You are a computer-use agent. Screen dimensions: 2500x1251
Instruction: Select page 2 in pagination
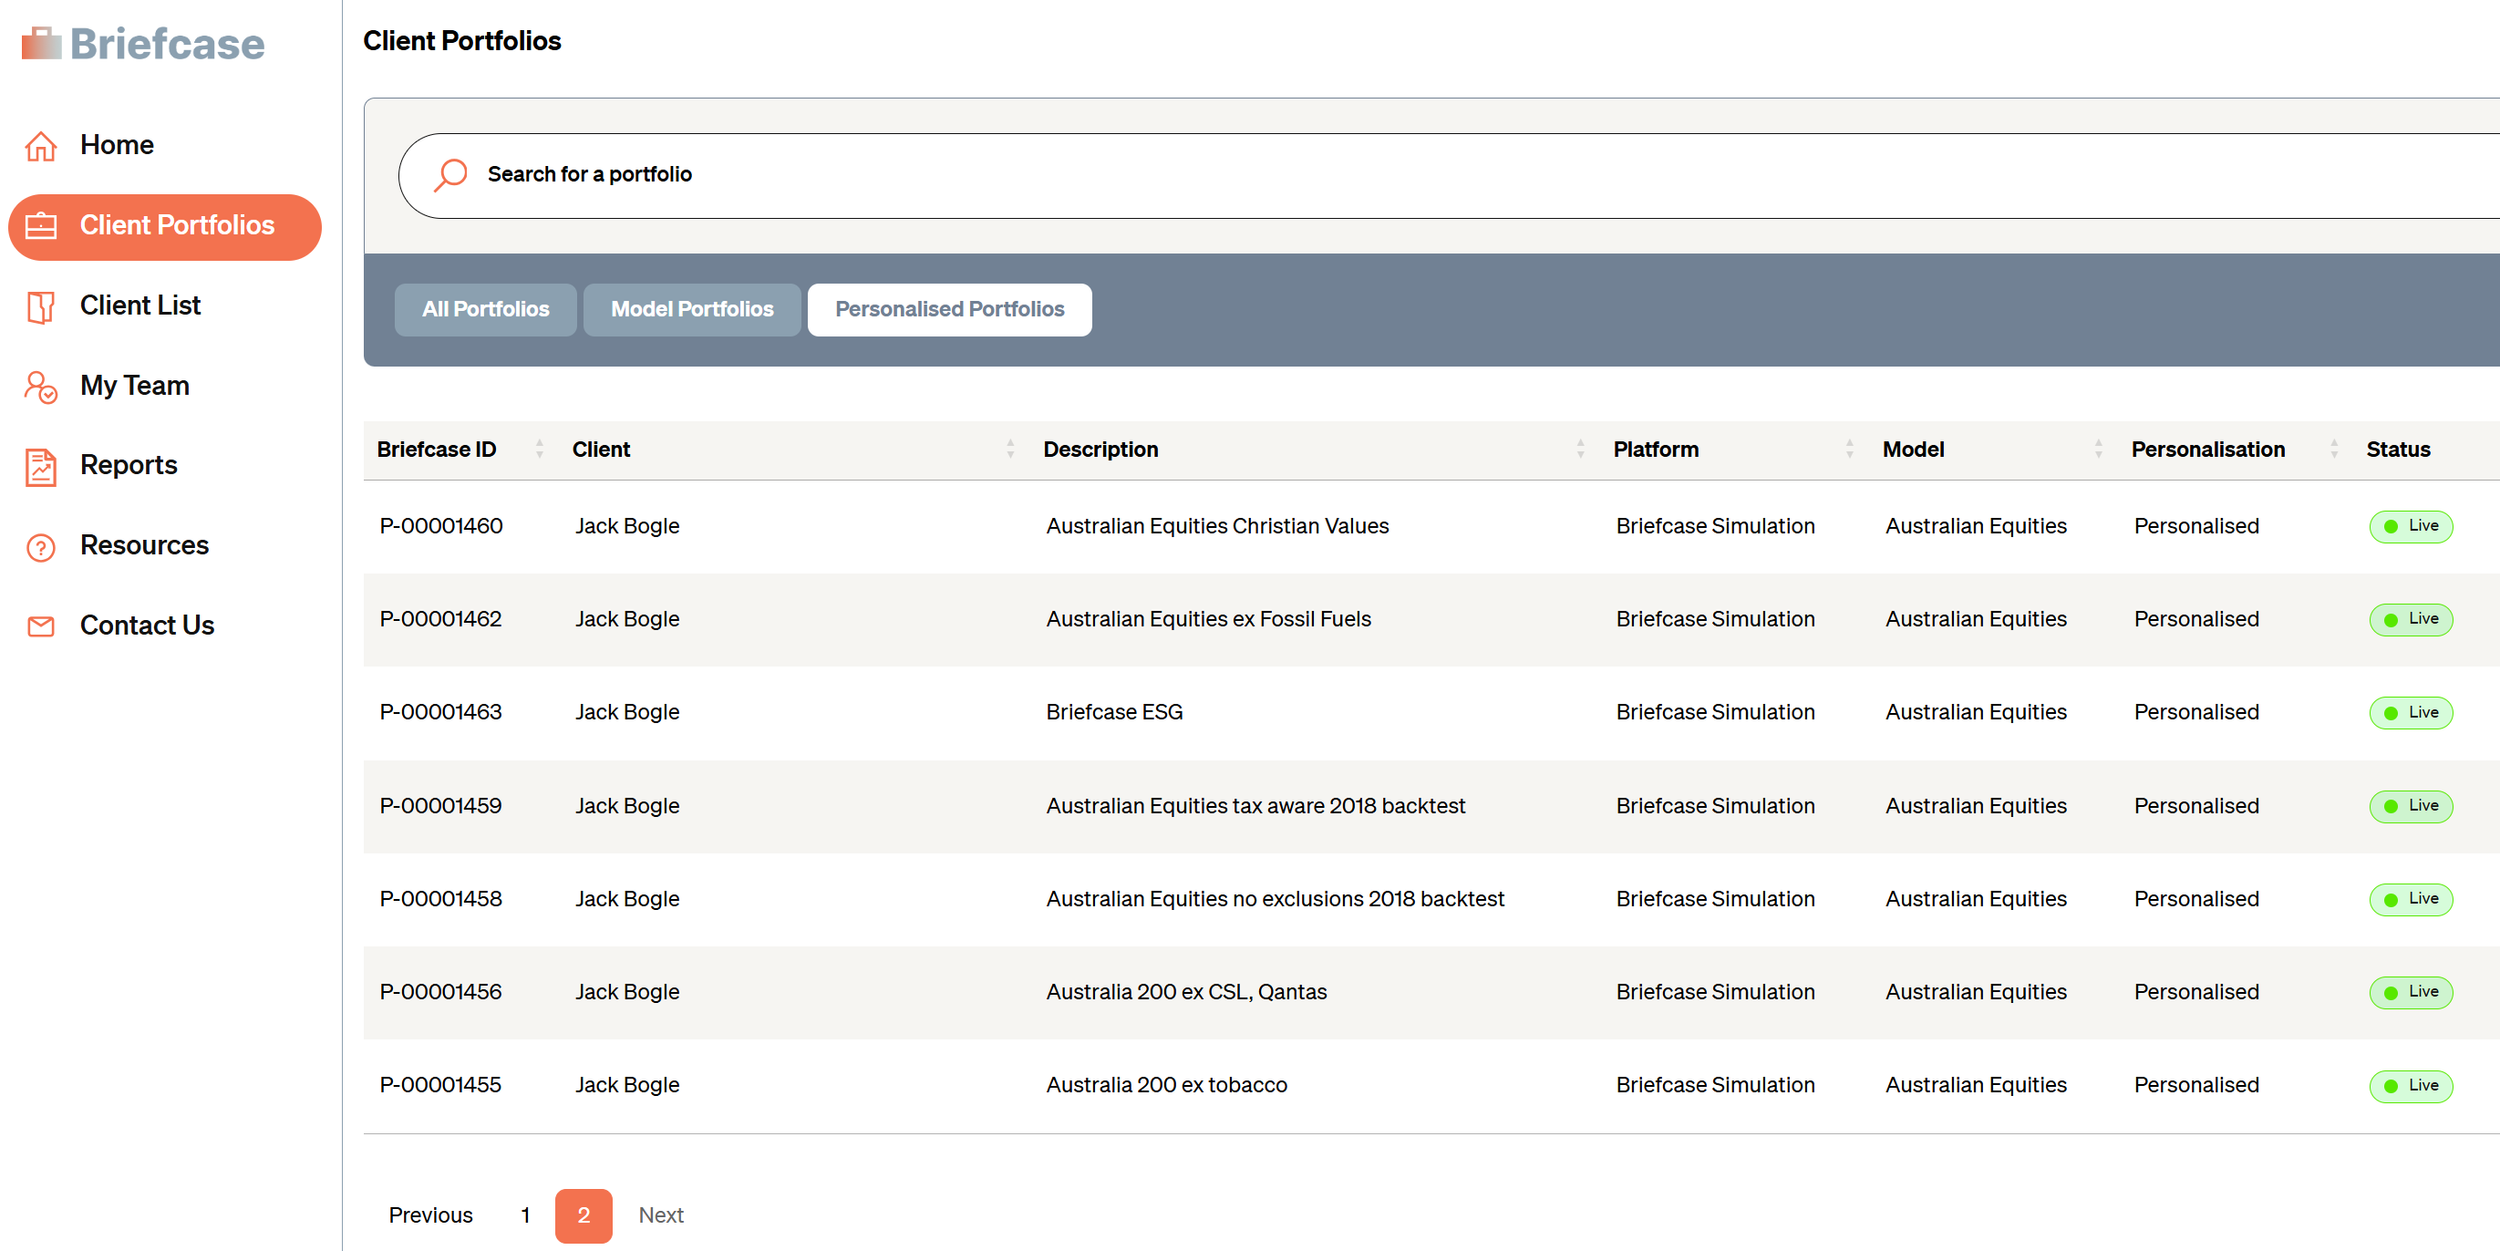[x=583, y=1216]
